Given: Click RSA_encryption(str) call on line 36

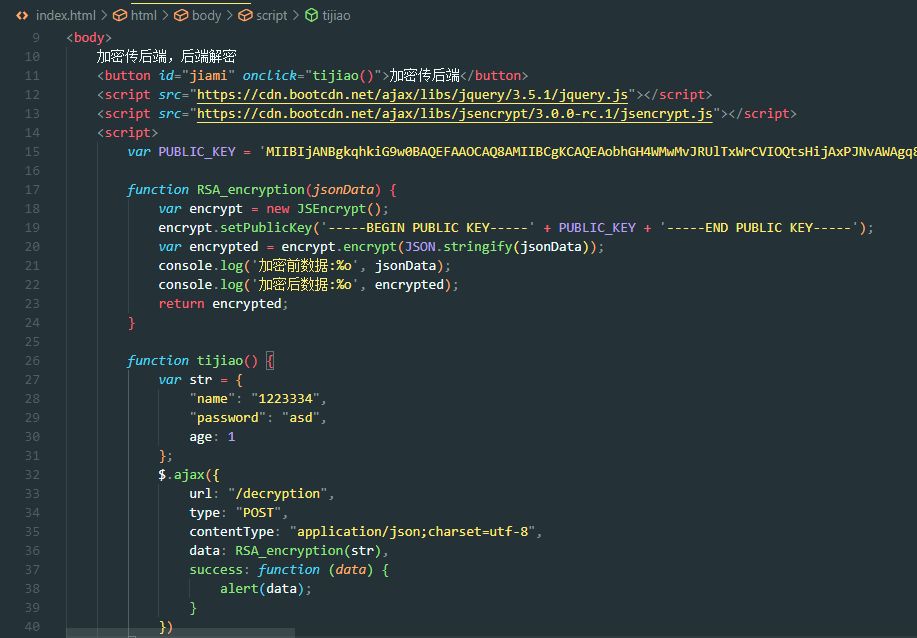Looking at the screenshot, I should (x=308, y=551).
